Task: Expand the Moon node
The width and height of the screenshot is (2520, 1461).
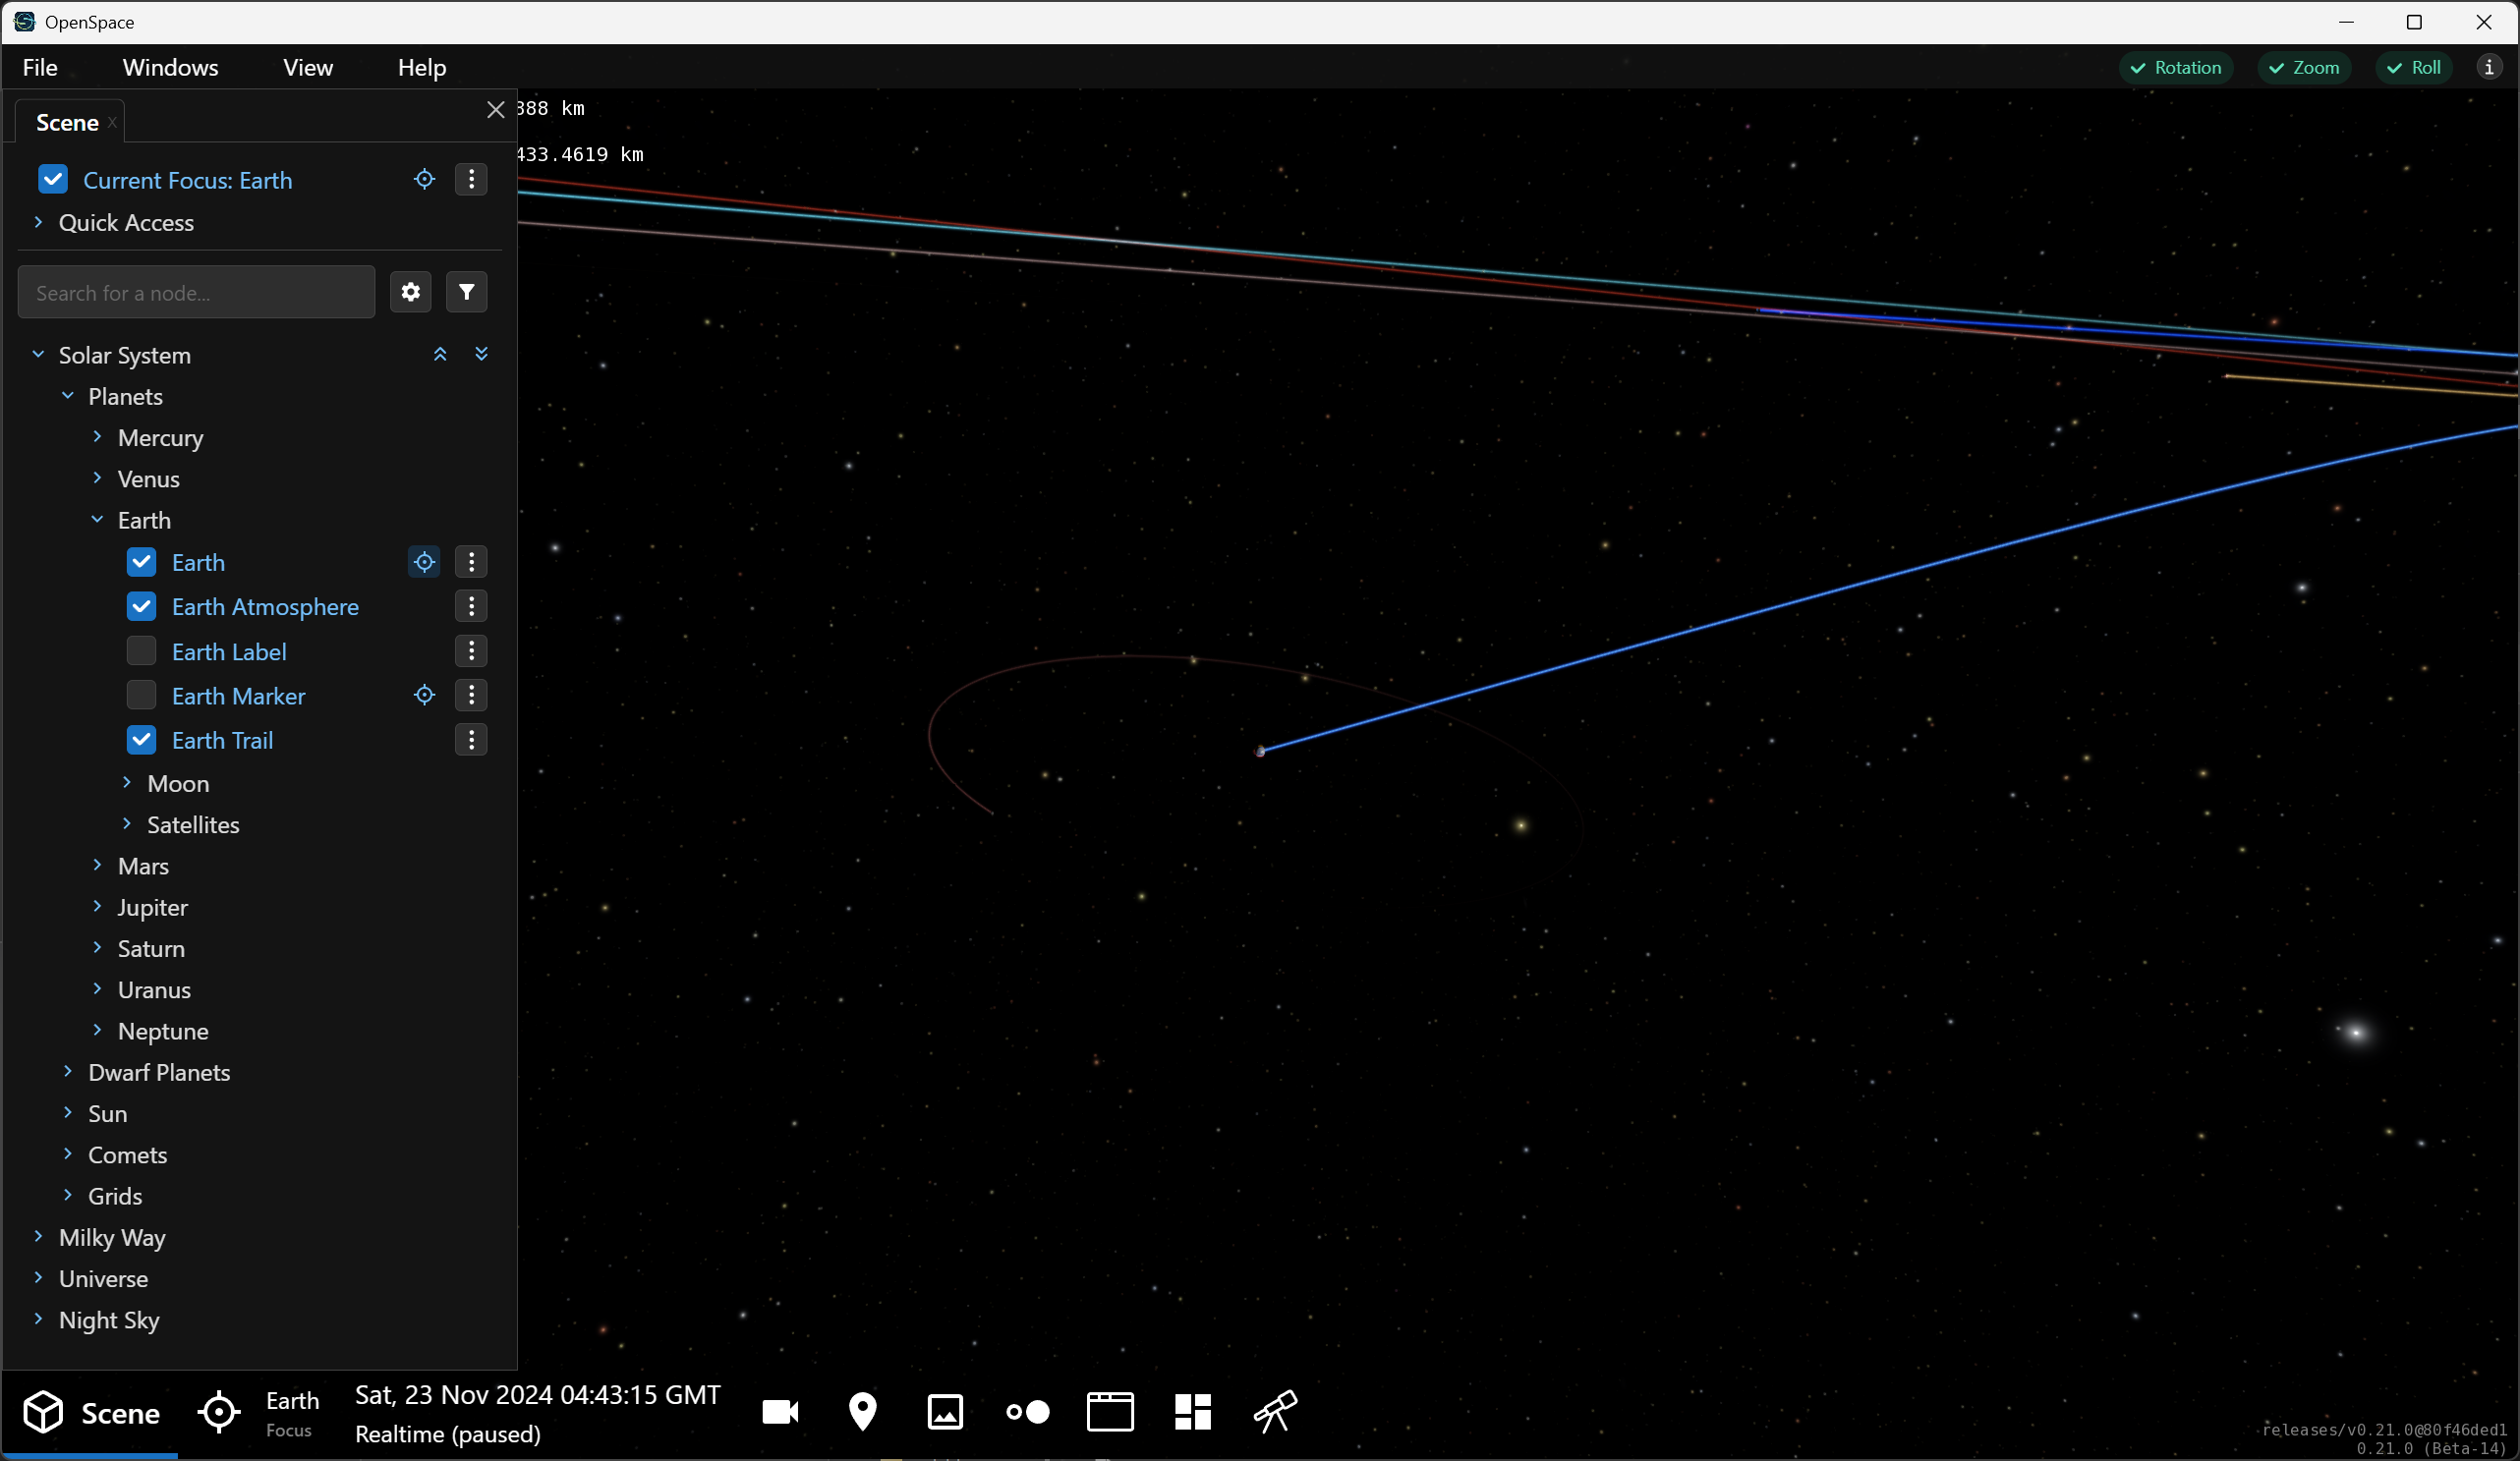Action: (127, 783)
